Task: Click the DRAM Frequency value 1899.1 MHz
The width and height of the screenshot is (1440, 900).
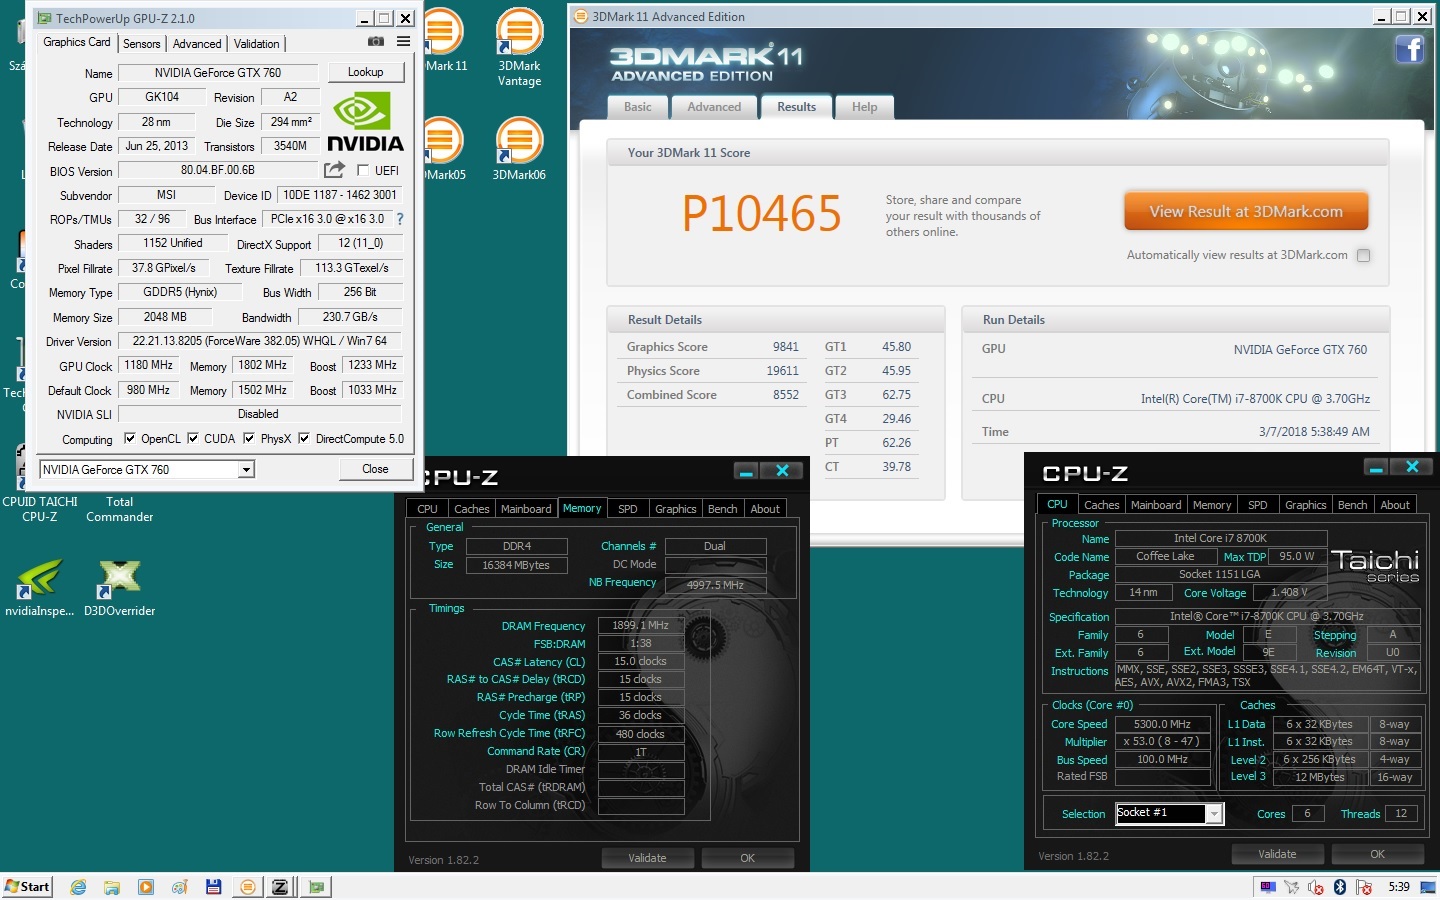Action: point(641,625)
